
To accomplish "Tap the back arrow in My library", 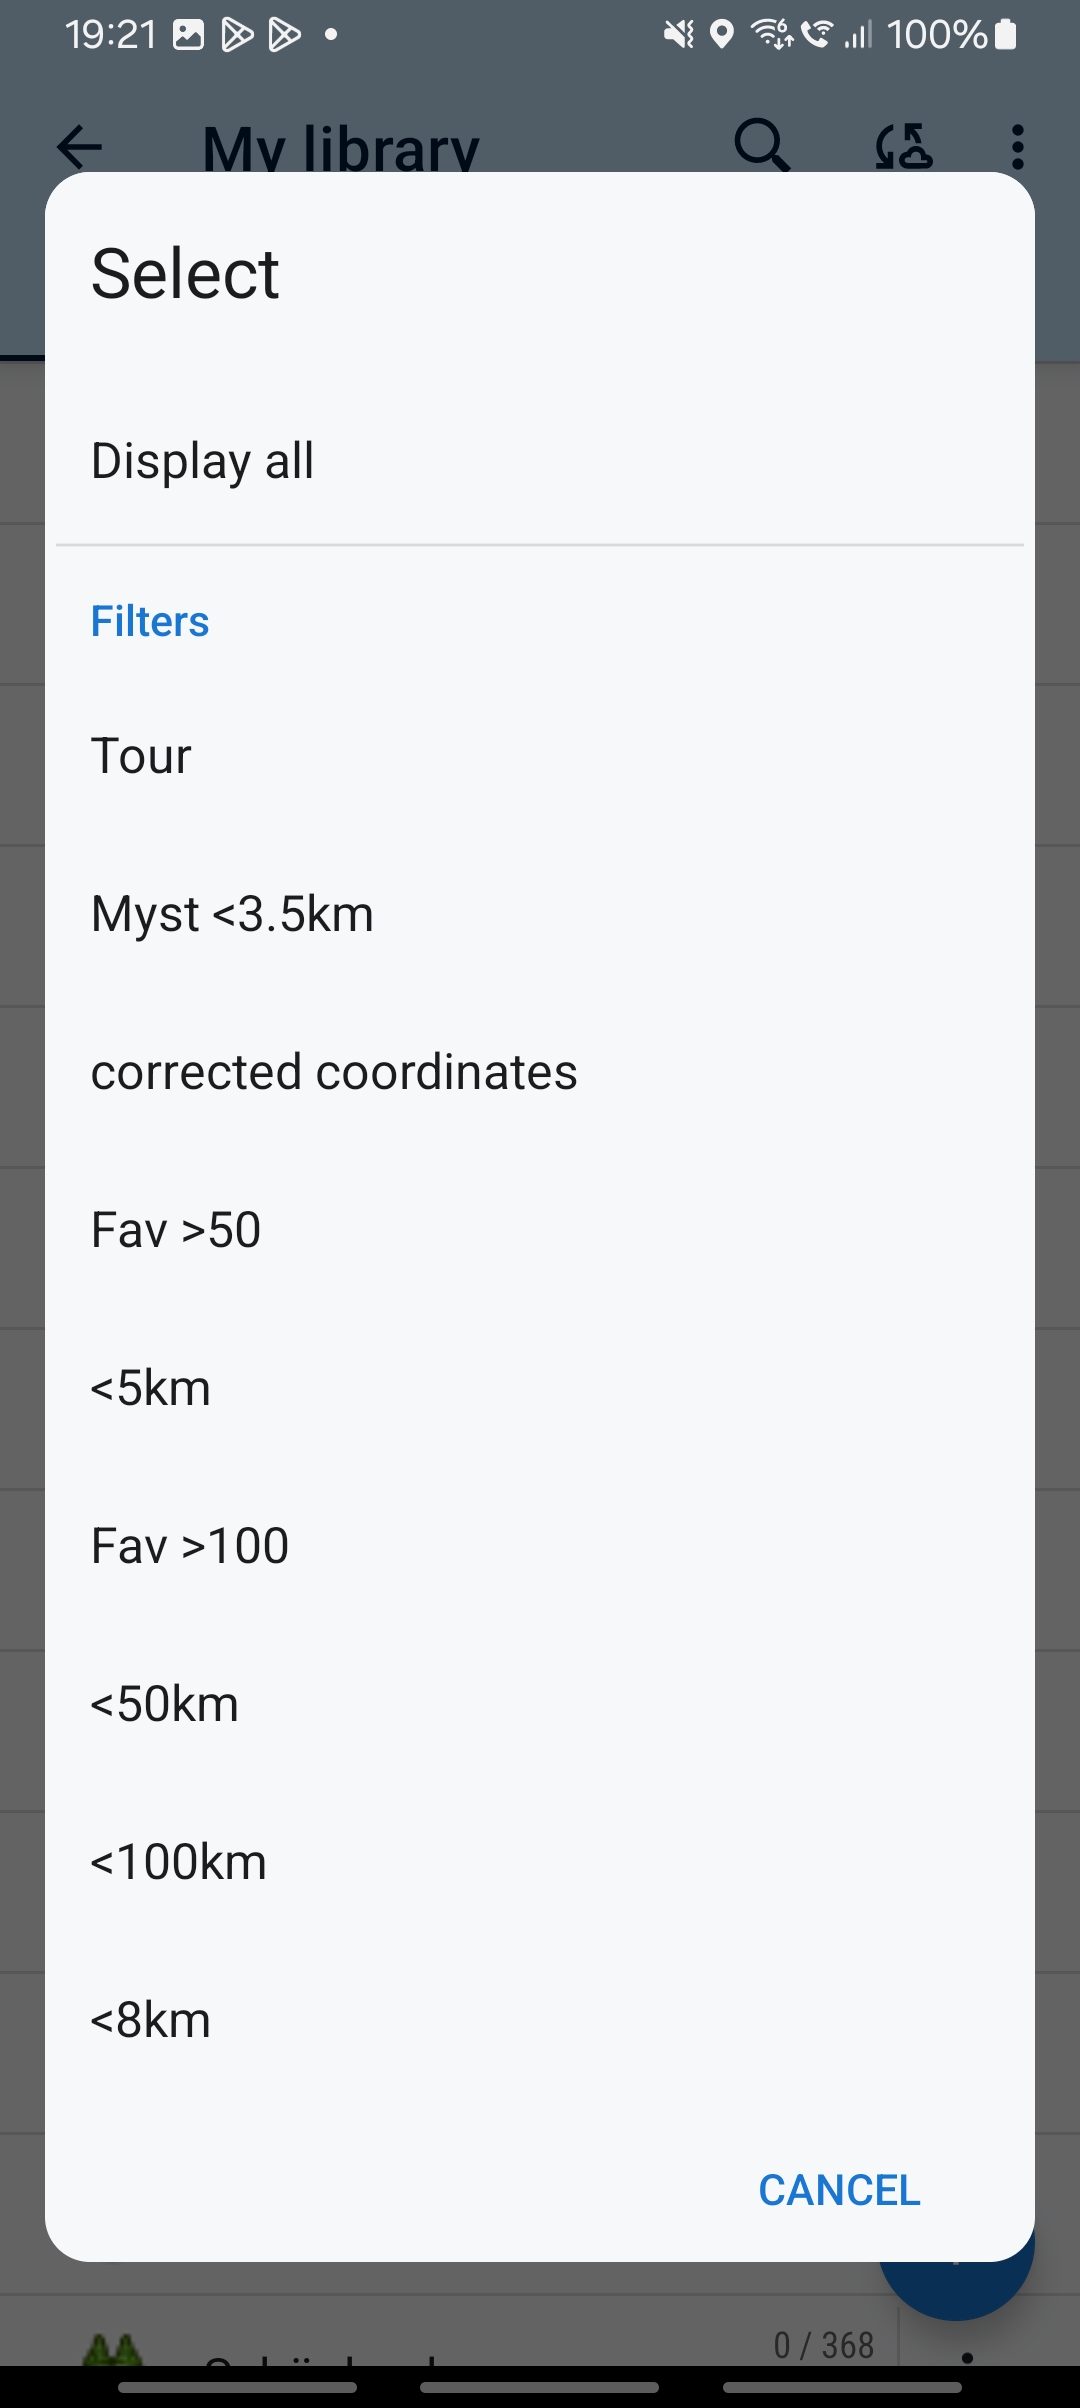I will tap(80, 147).
